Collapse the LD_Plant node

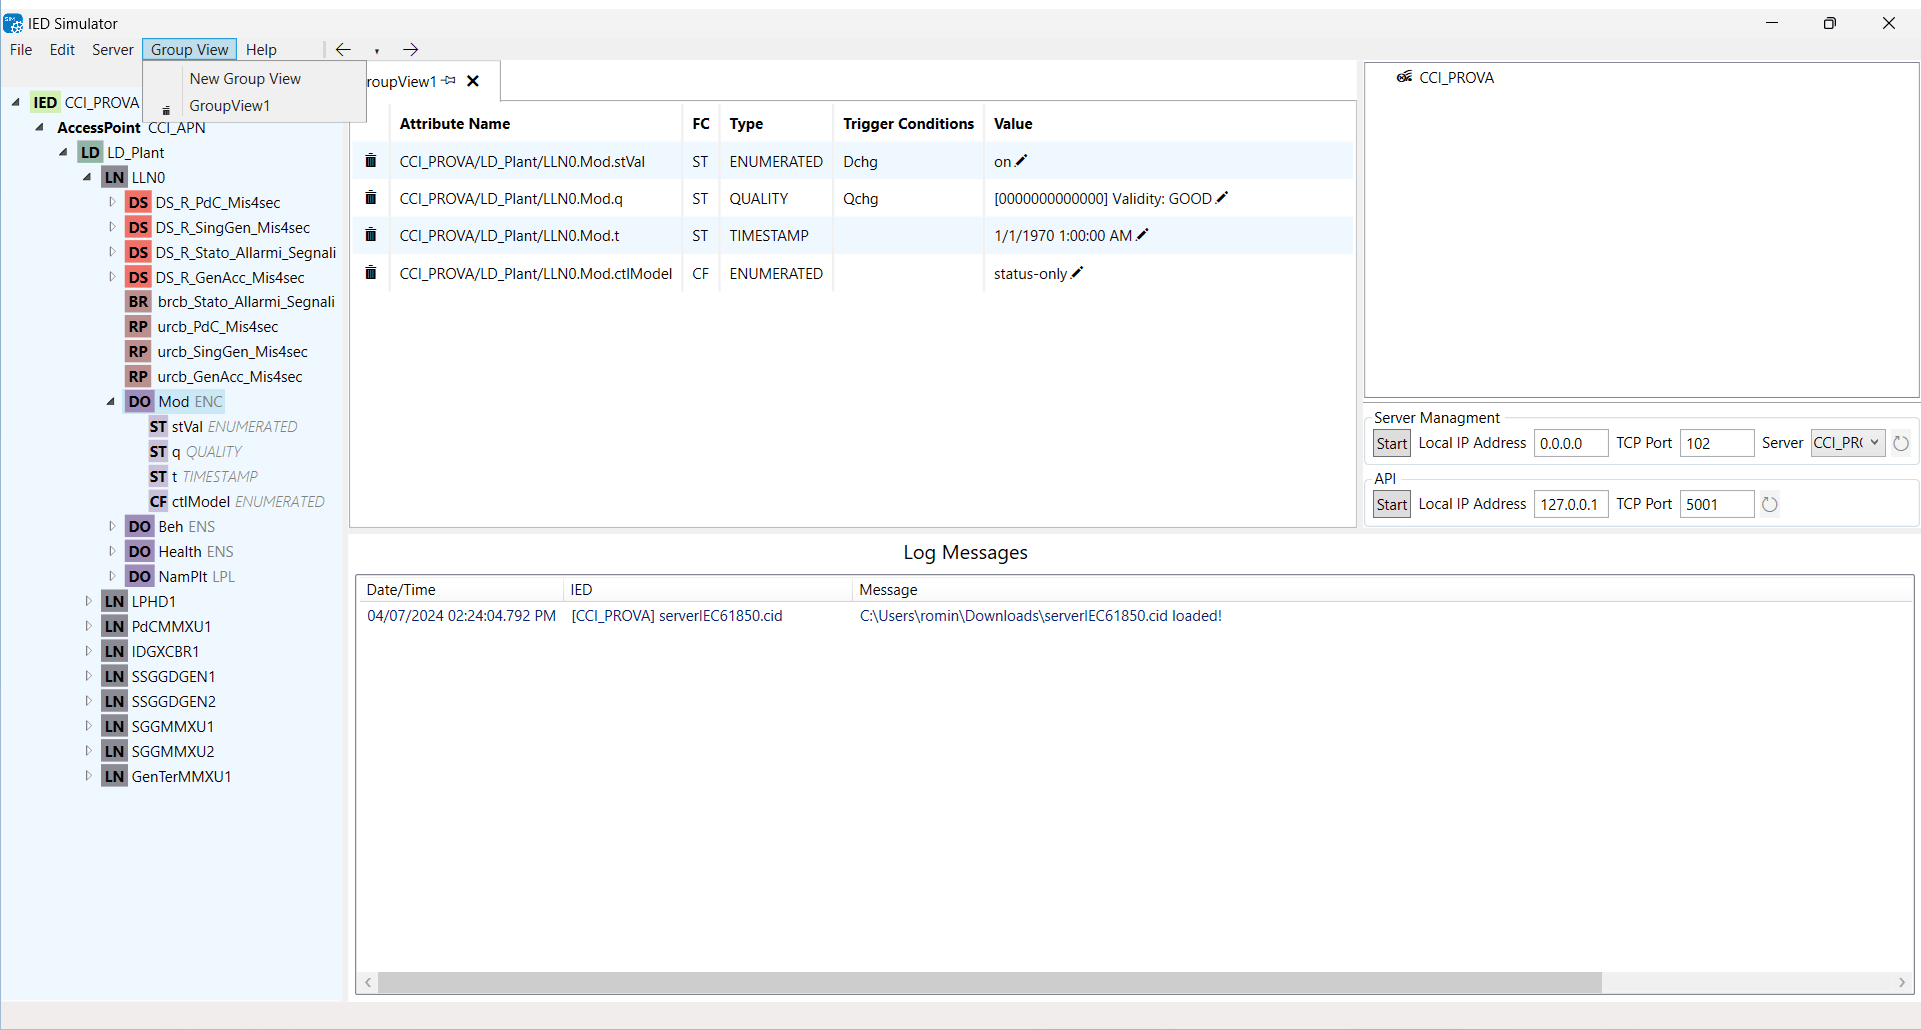63,152
